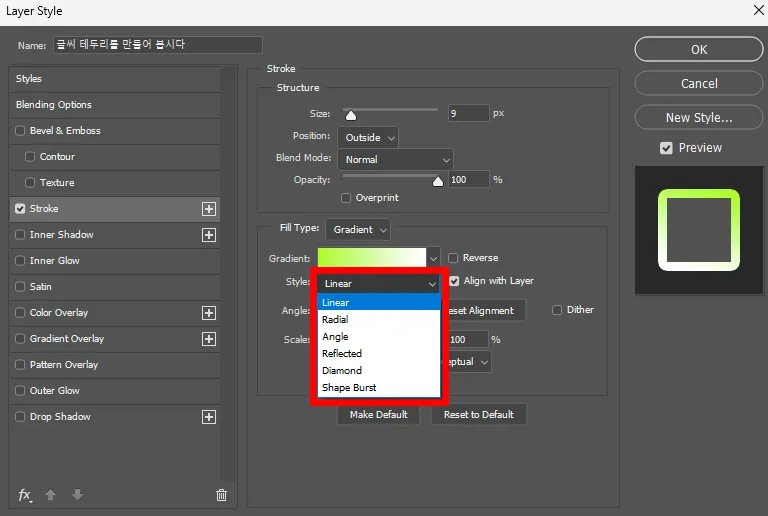Click the layer style Name field

pyautogui.click(x=158, y=45)
